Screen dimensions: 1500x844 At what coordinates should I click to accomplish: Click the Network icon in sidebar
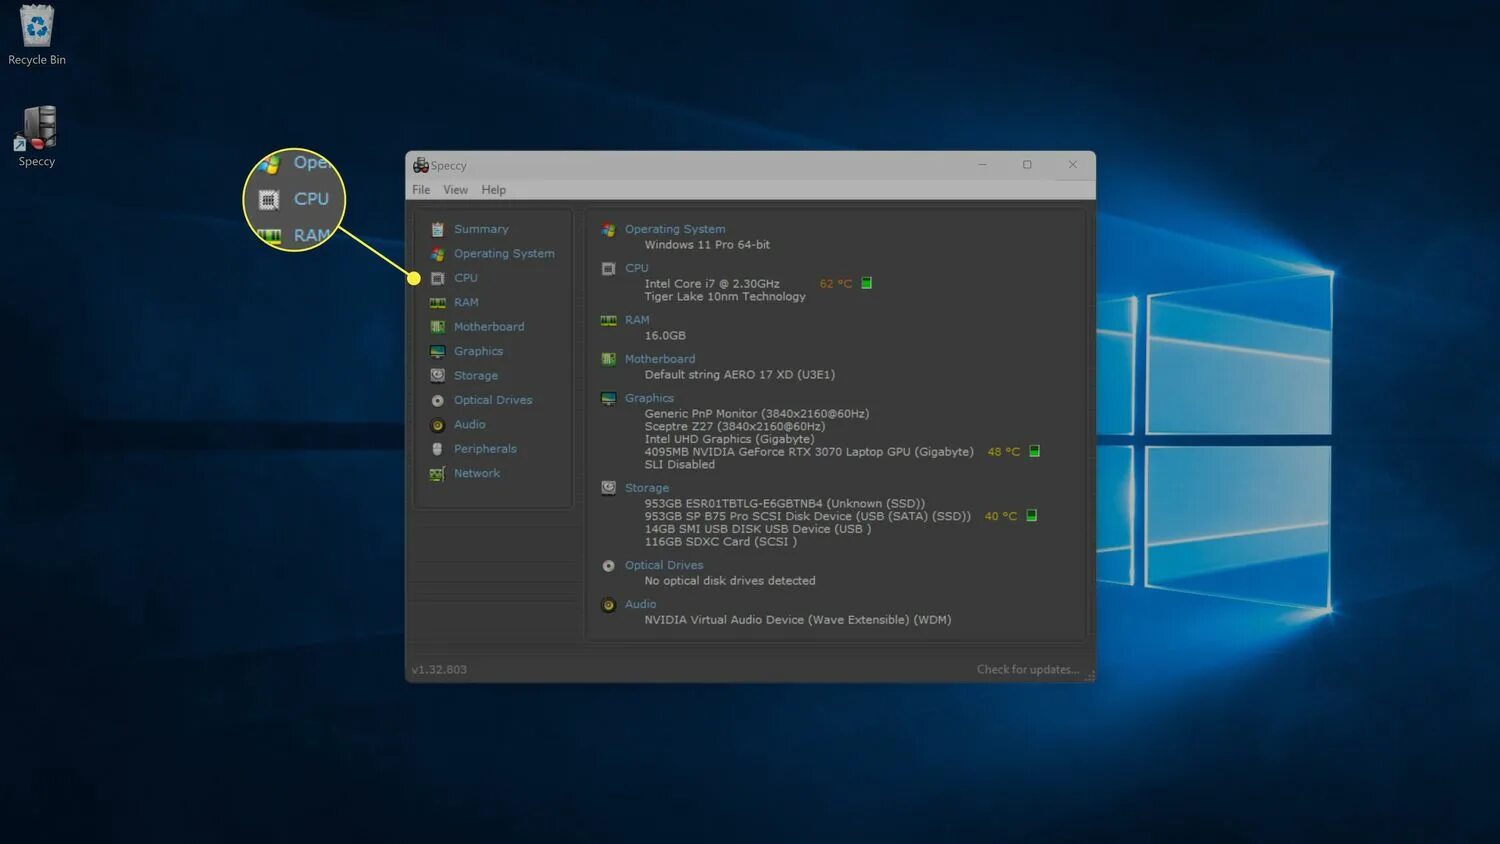coord(437,474)
